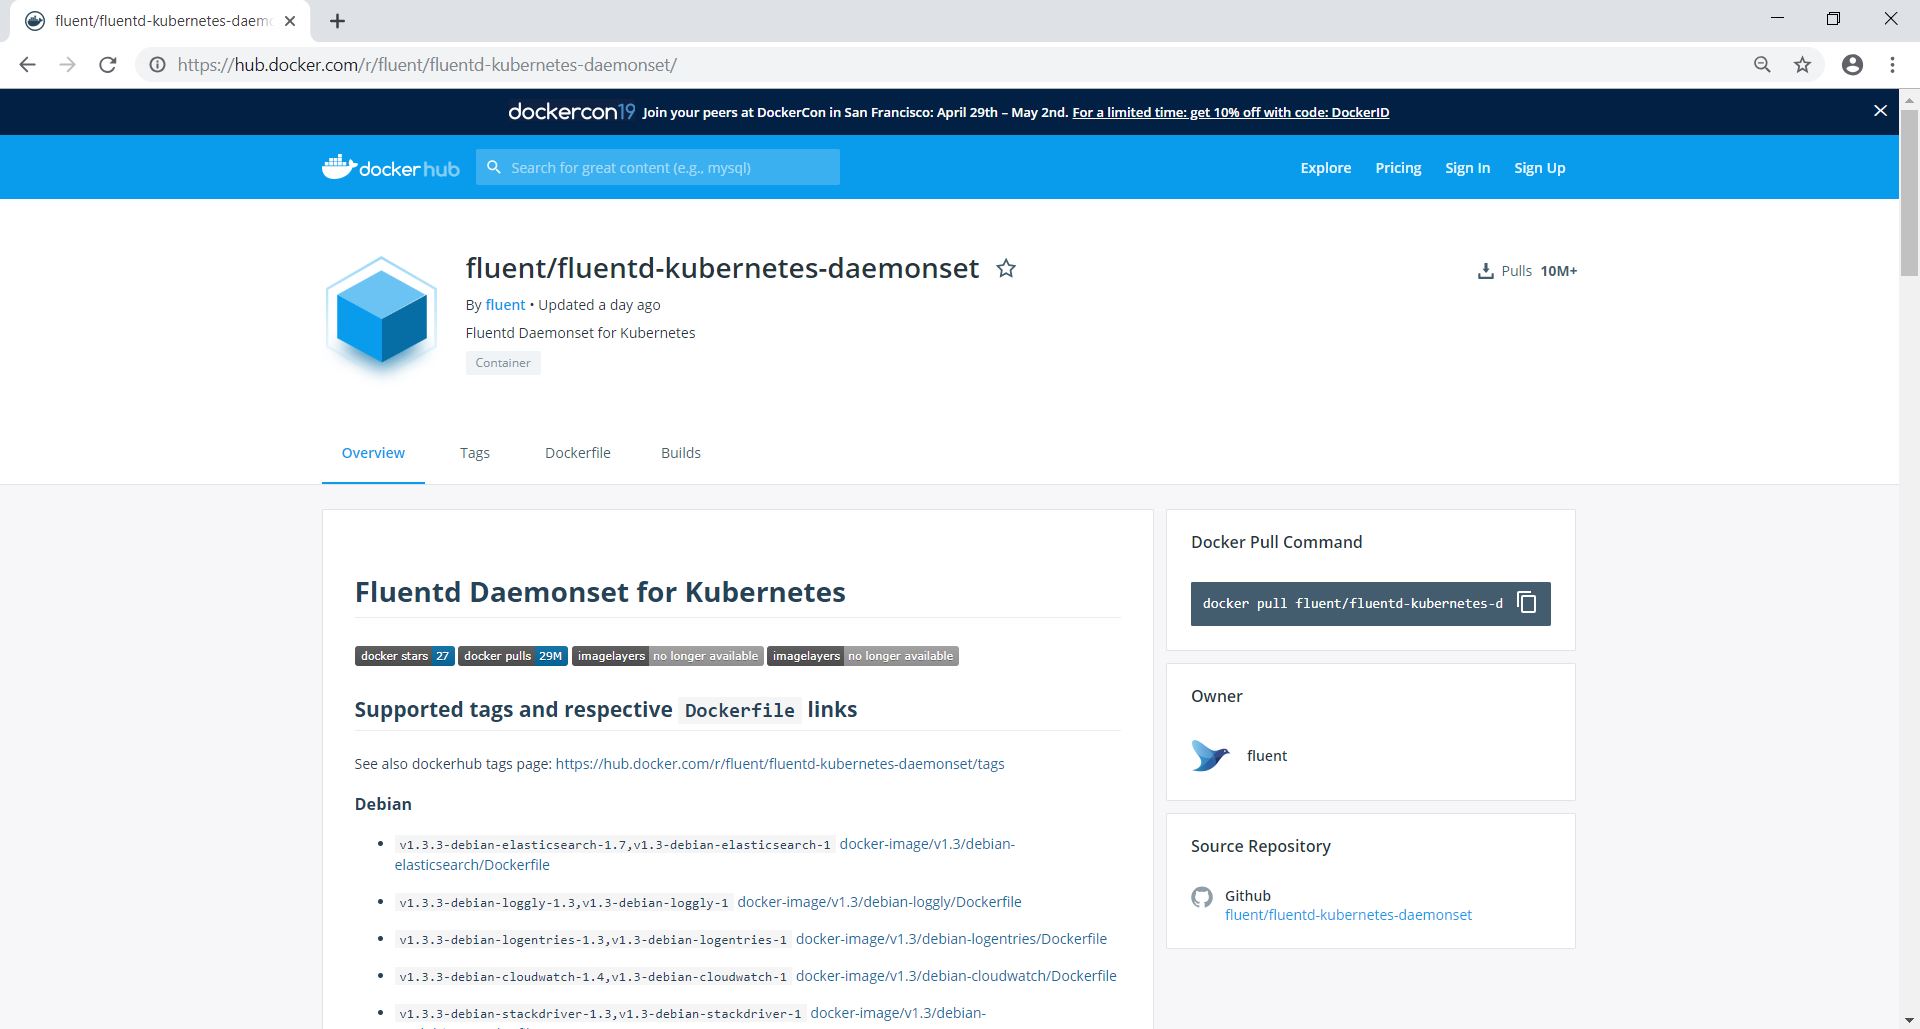
Task: Click the repository title fluent/fluentd-kubernetes-daemonset
Action: [722, 268]
